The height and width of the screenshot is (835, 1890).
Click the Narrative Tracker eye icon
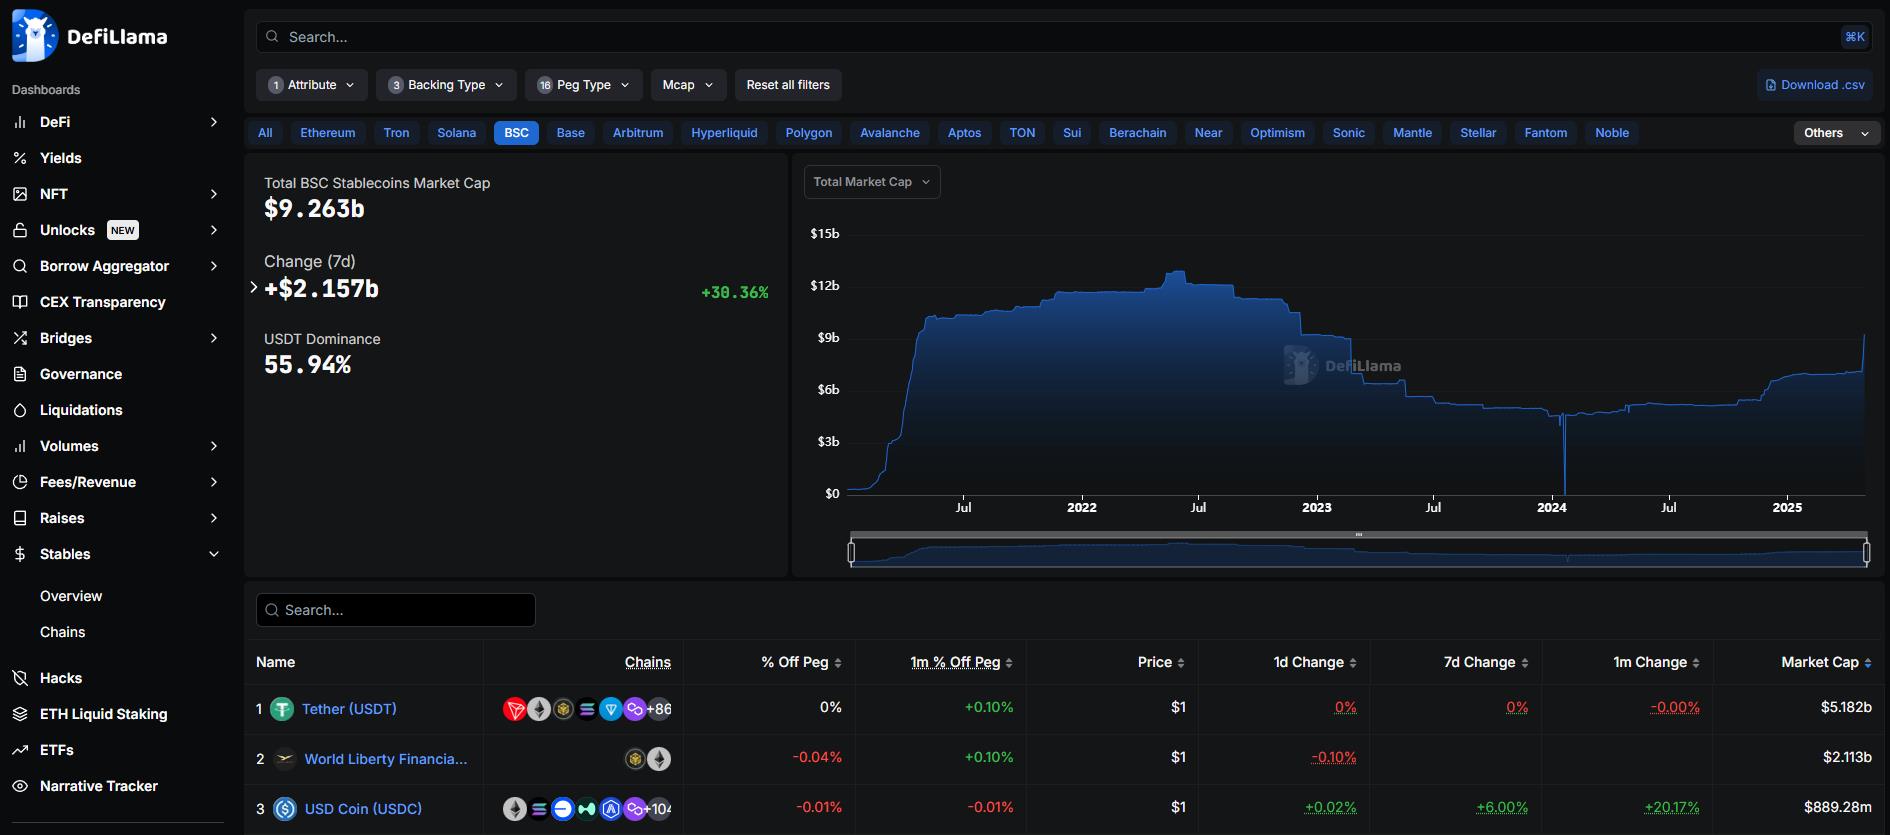pyautogui.click(x=20, y=786)
